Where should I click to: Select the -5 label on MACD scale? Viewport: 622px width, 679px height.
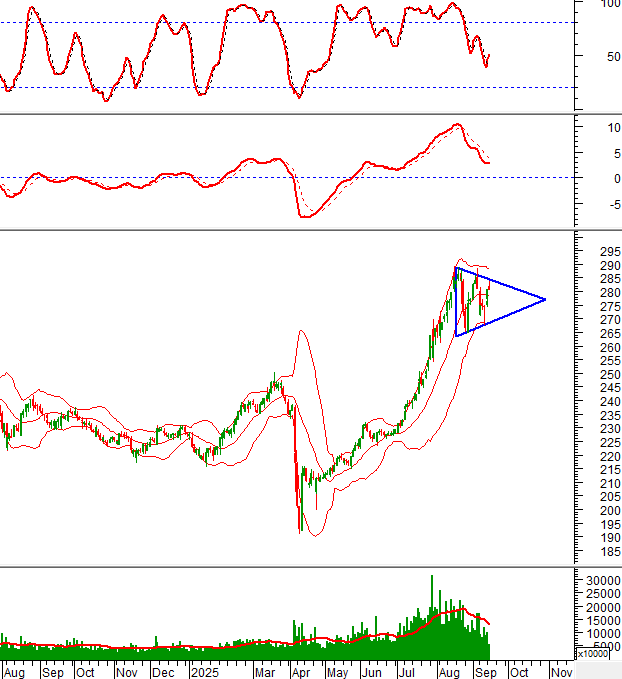click(x=615, y=205)
